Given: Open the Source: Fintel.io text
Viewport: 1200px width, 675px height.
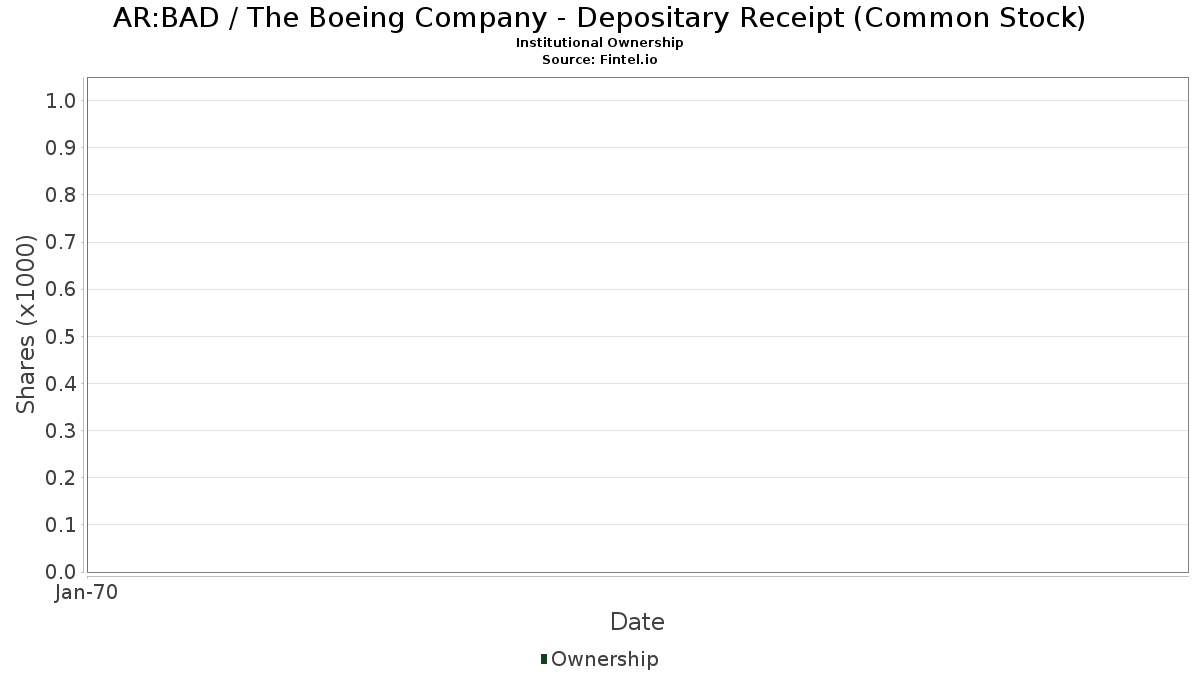Looking at the screenshot, I should click(x=599, y=59).
